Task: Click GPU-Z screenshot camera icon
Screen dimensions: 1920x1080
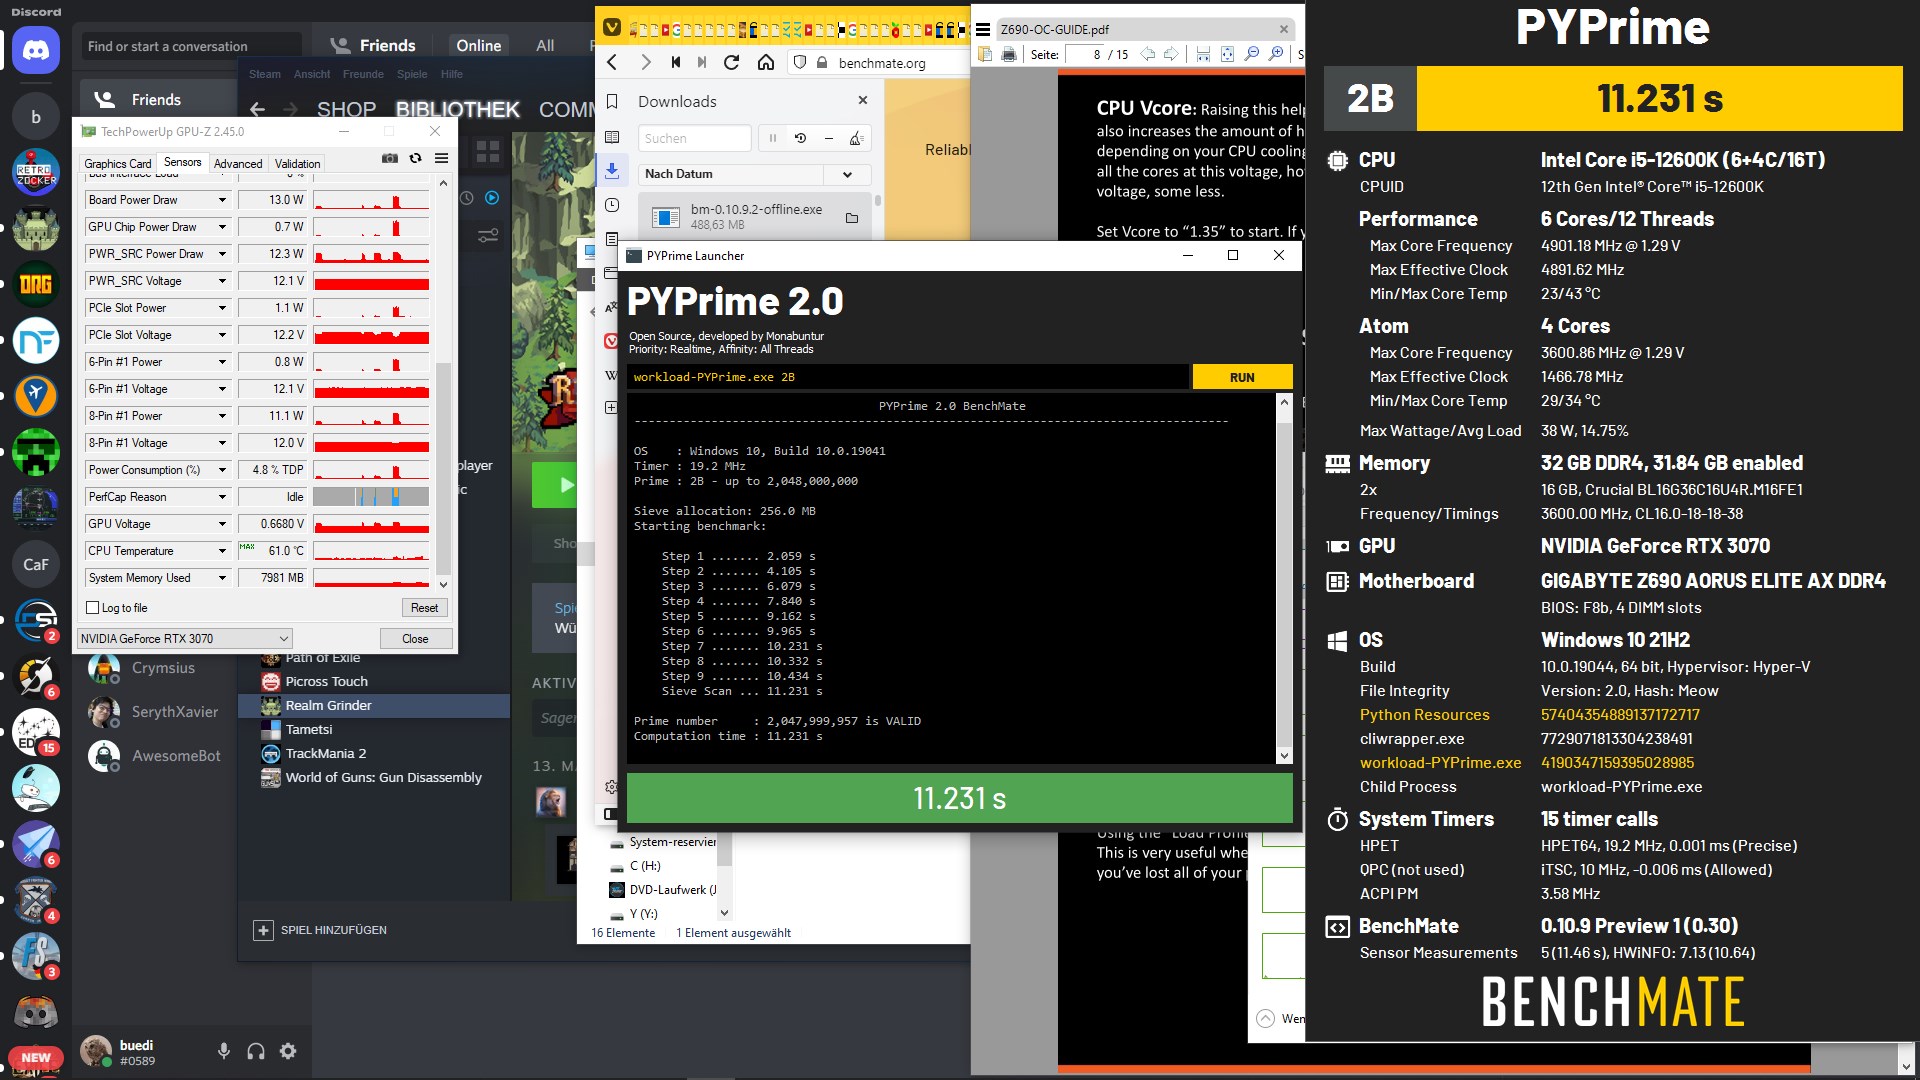Action: [x=390, y=158]
